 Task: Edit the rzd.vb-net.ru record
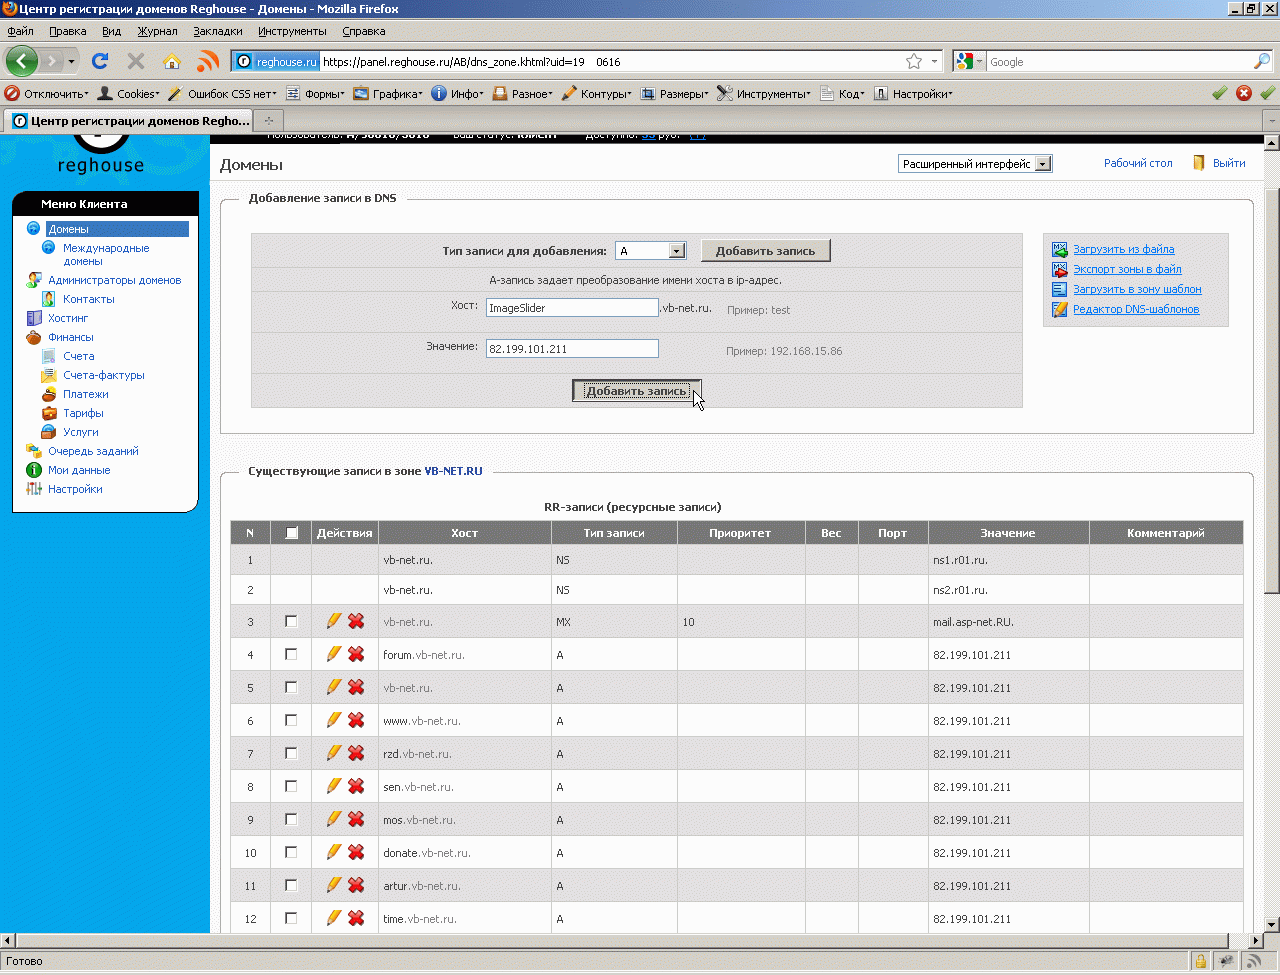(x=334, y=753)
